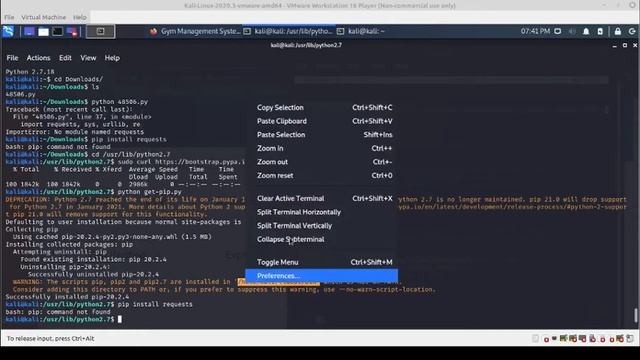Screen dimensions: 640x360
Task: Open VMware Player Help menu
Action: point(80,17)
